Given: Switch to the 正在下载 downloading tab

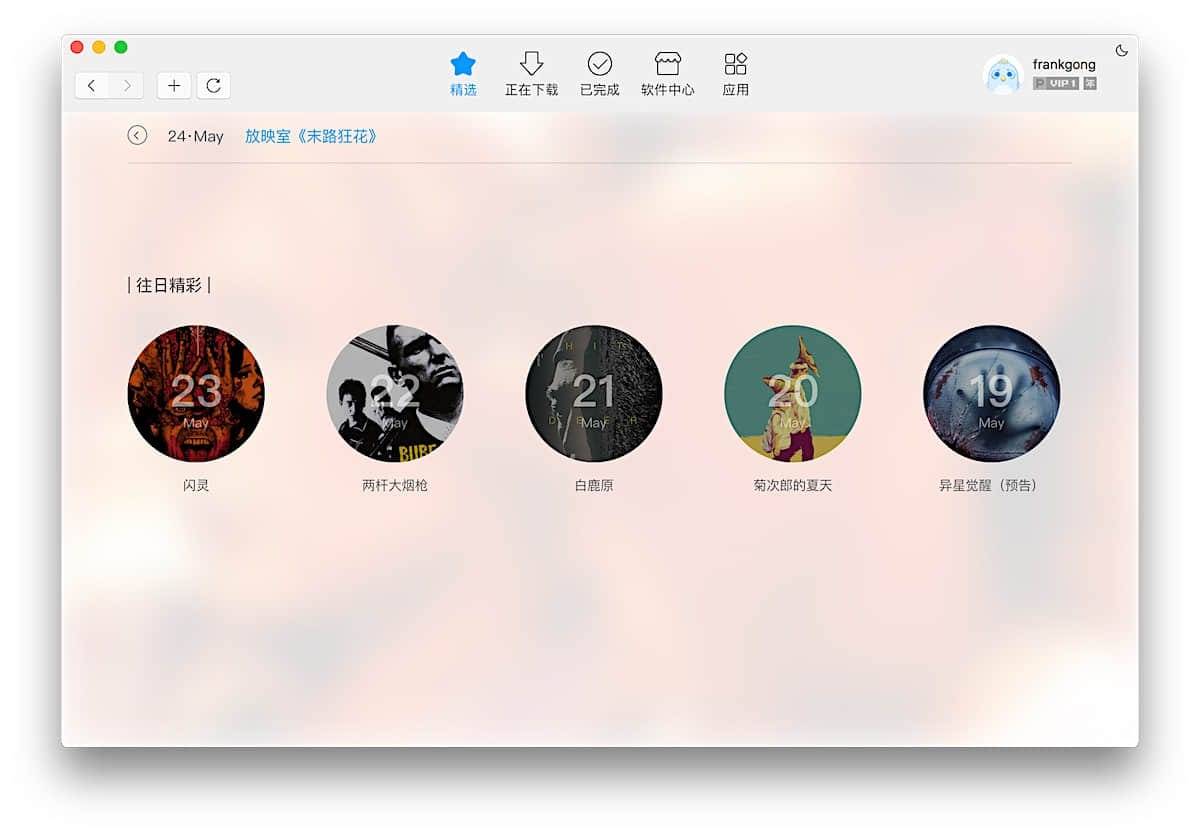Looking at the screenshot, I should (531, 74).
